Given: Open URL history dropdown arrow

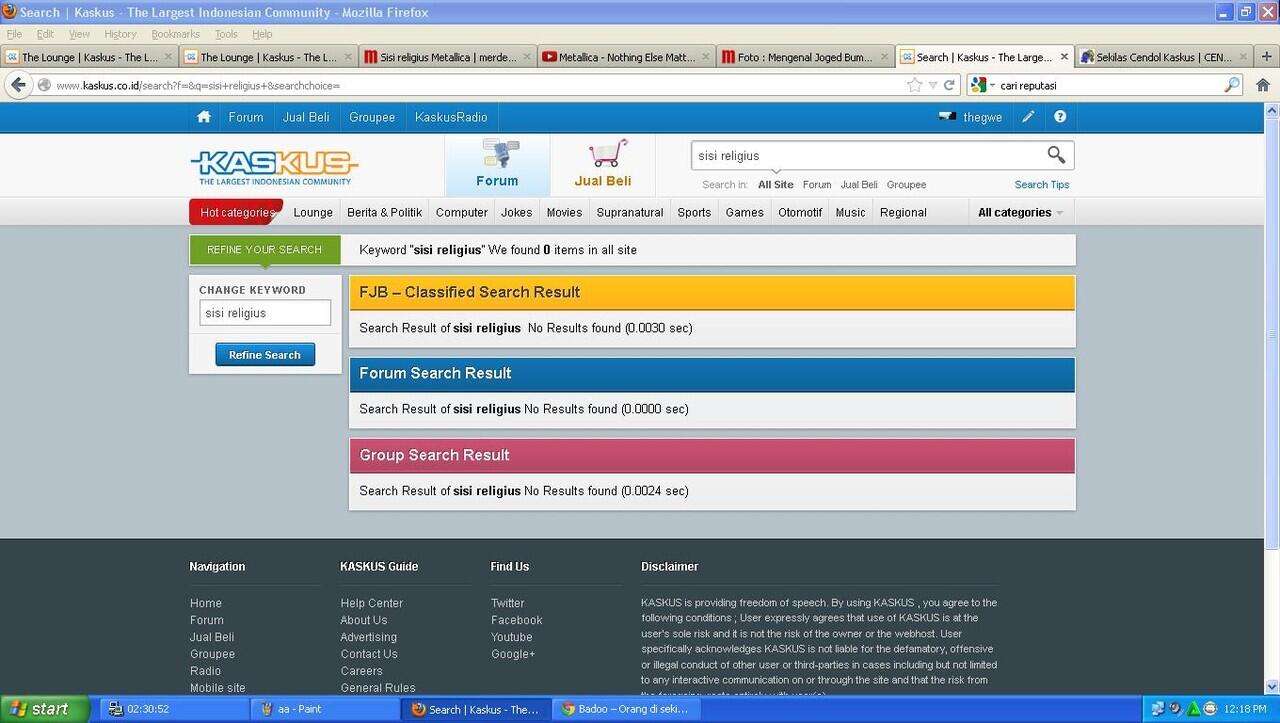Looking at the screenshot, I should (x=933, y=85).
